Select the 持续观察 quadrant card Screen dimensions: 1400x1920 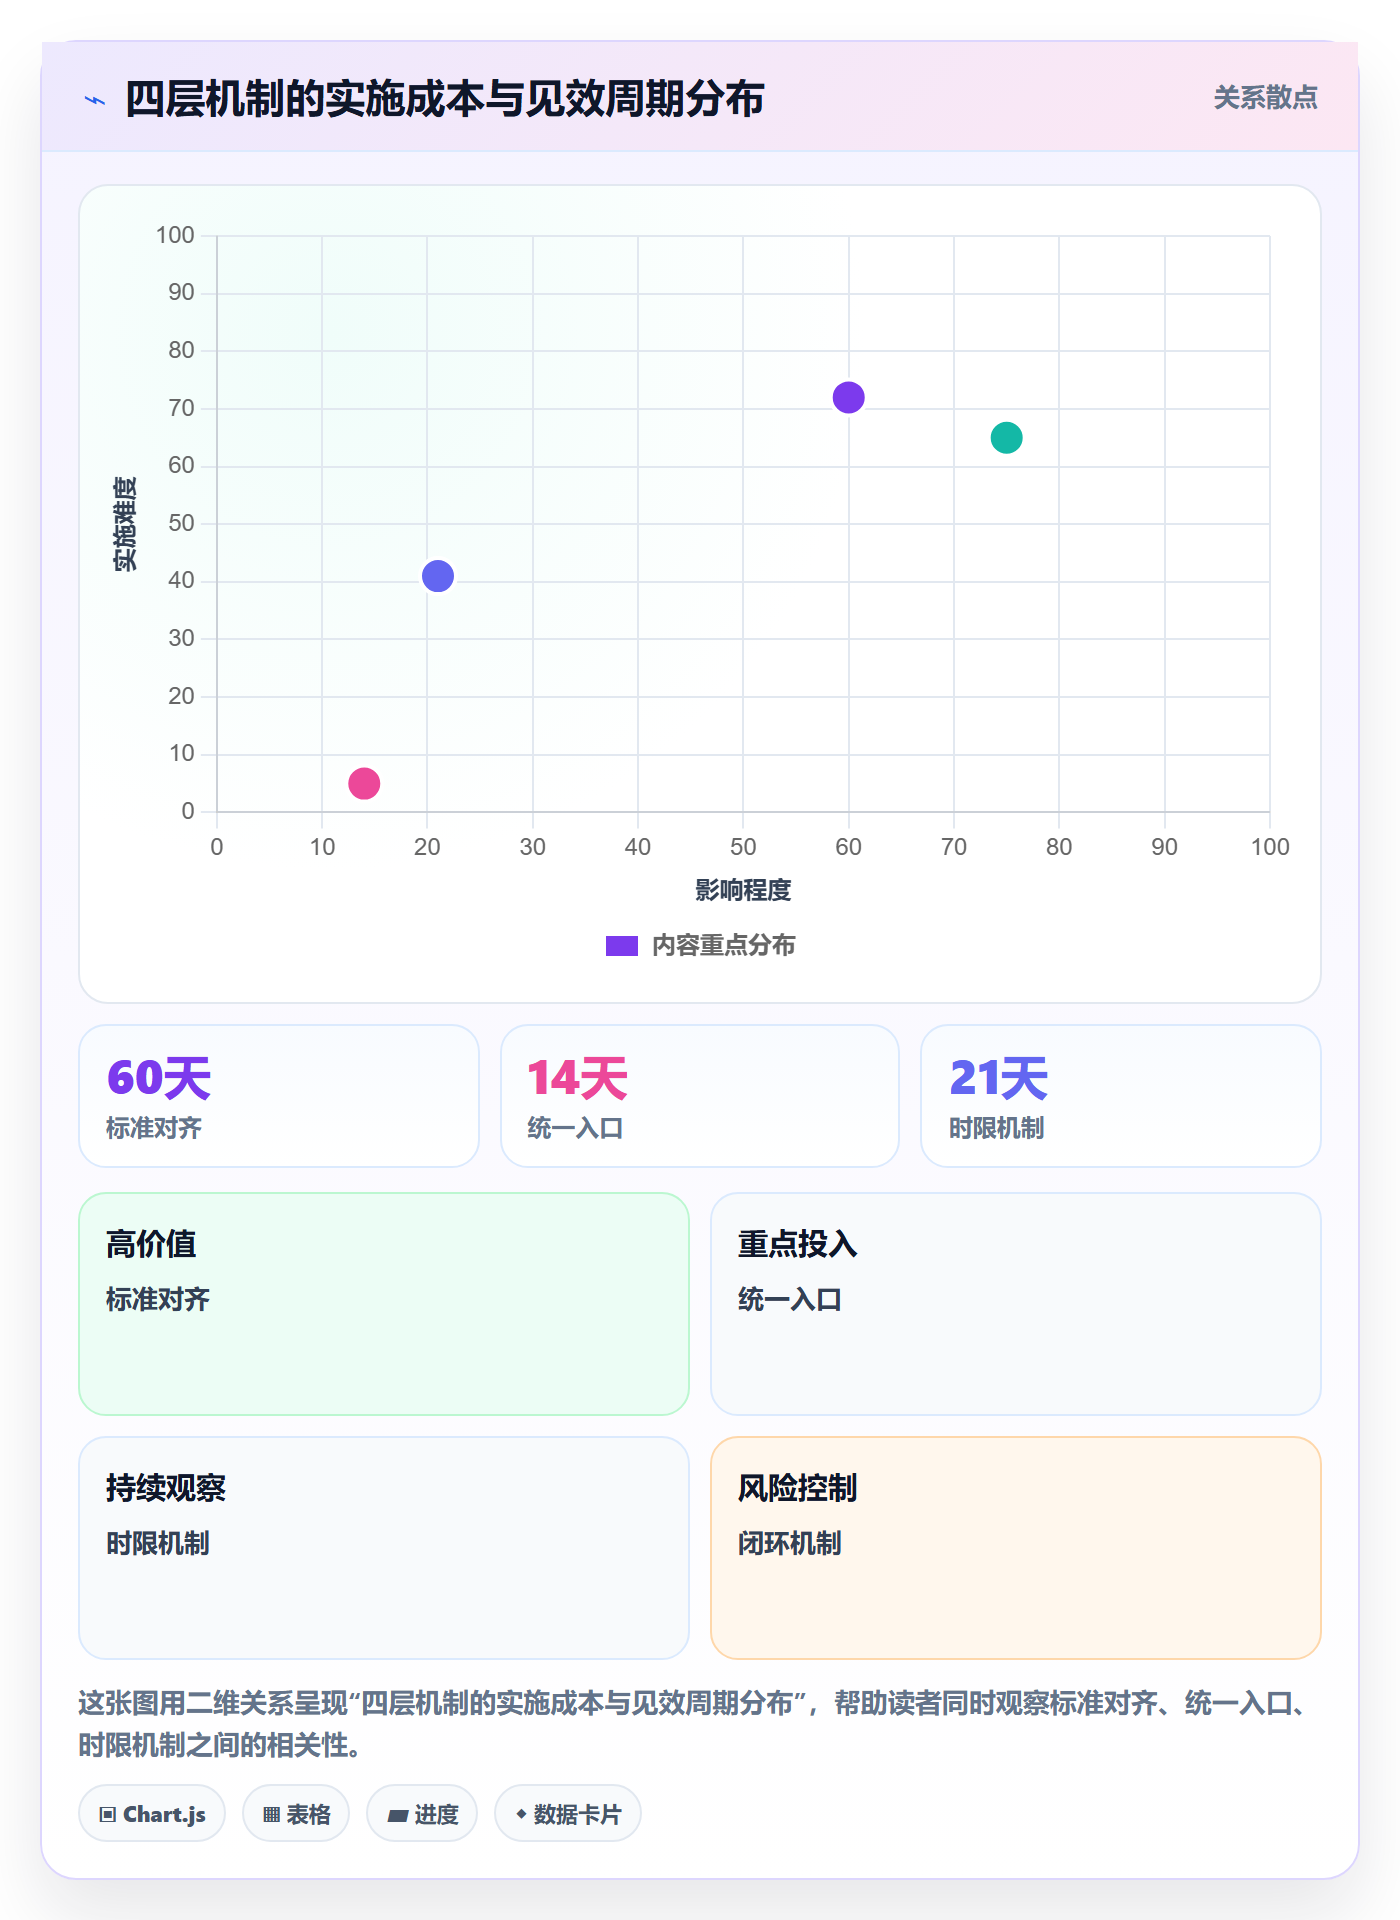click(384, 1548)
